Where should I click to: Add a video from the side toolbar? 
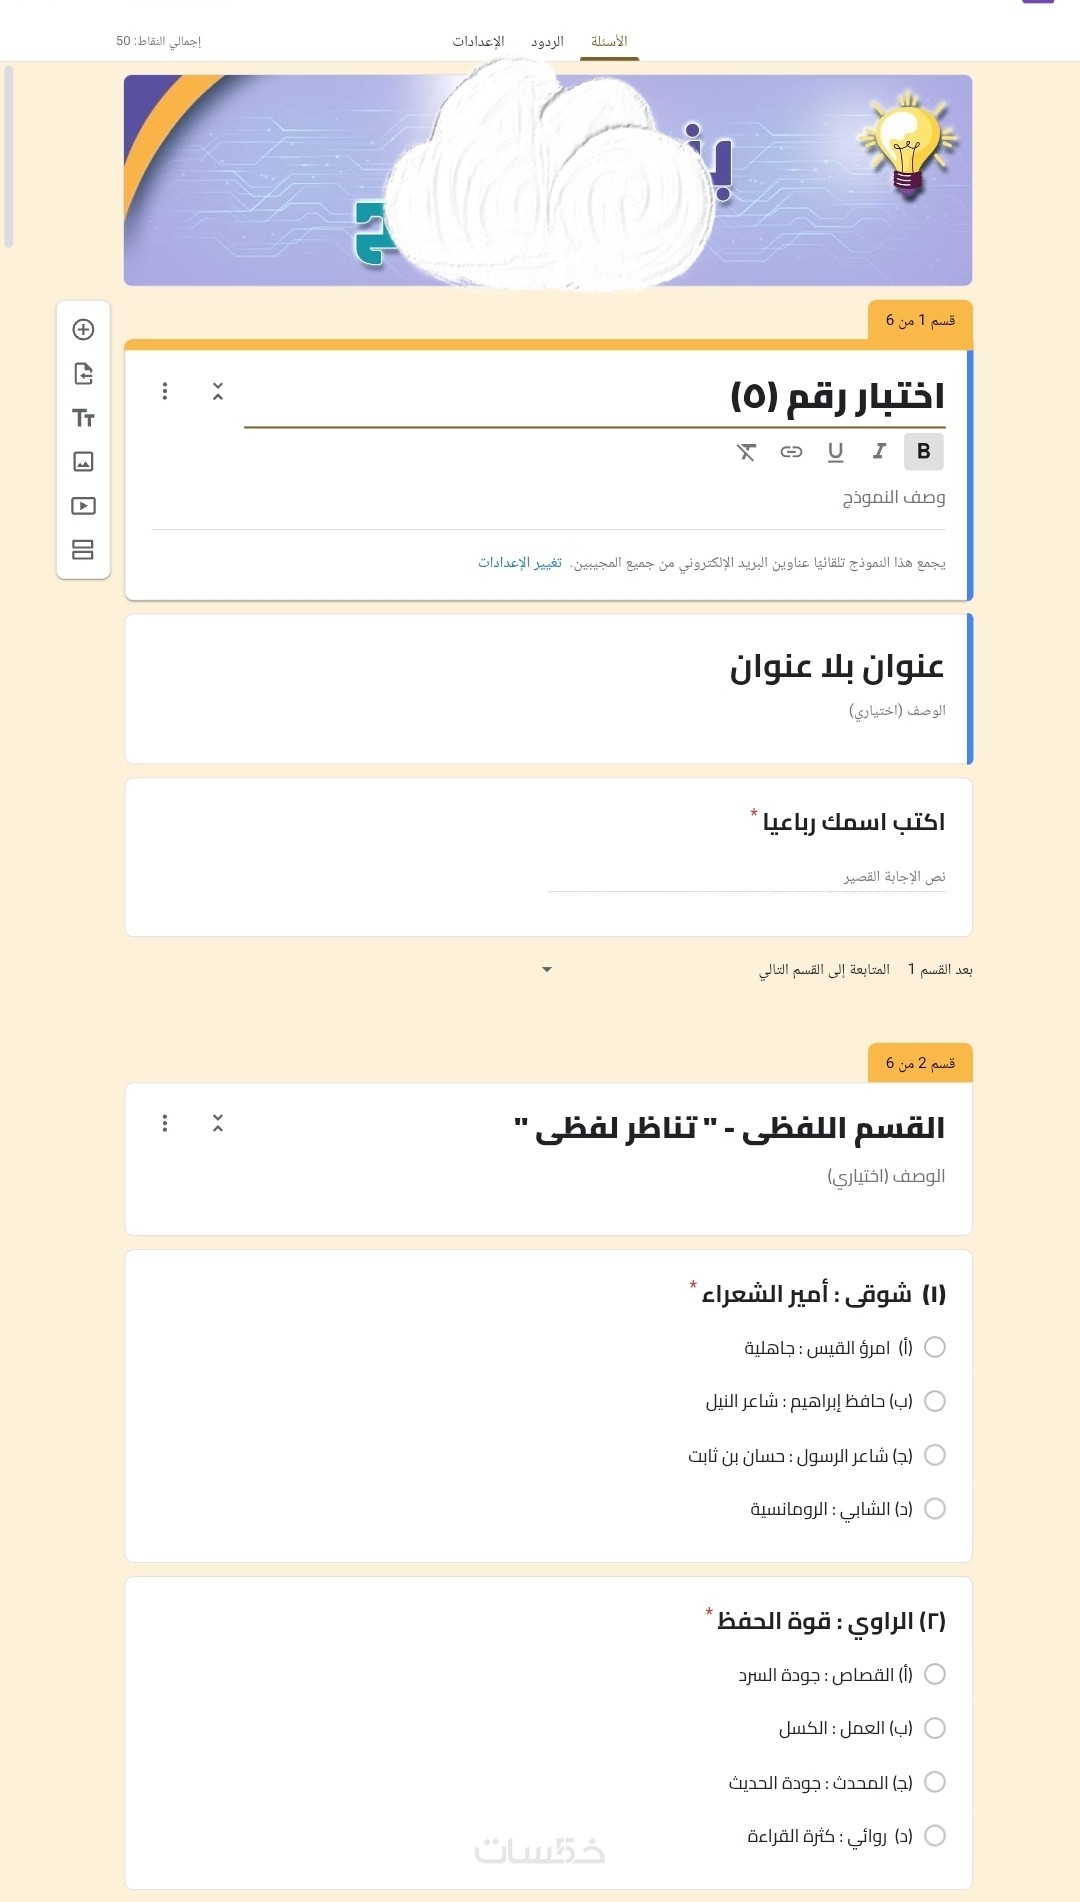(83, 506)
